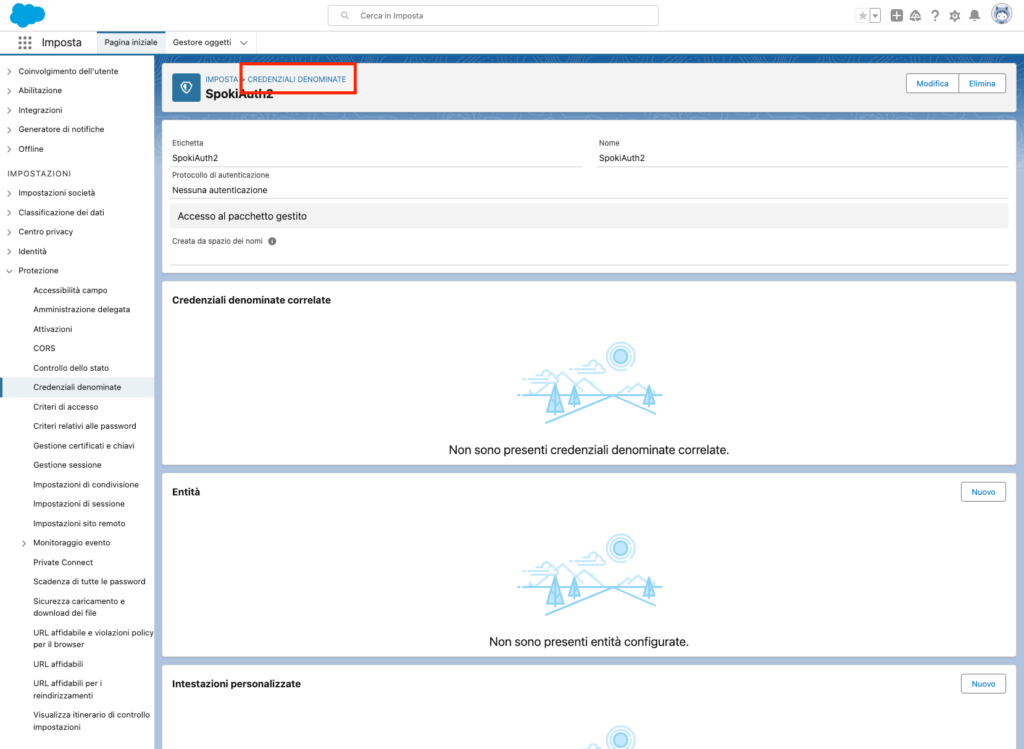Follow the Credenziali Denominate breadcrumb link
The width and height of the screenshot is (1024, 749).
pyautogui.click(x=297, y=78)
